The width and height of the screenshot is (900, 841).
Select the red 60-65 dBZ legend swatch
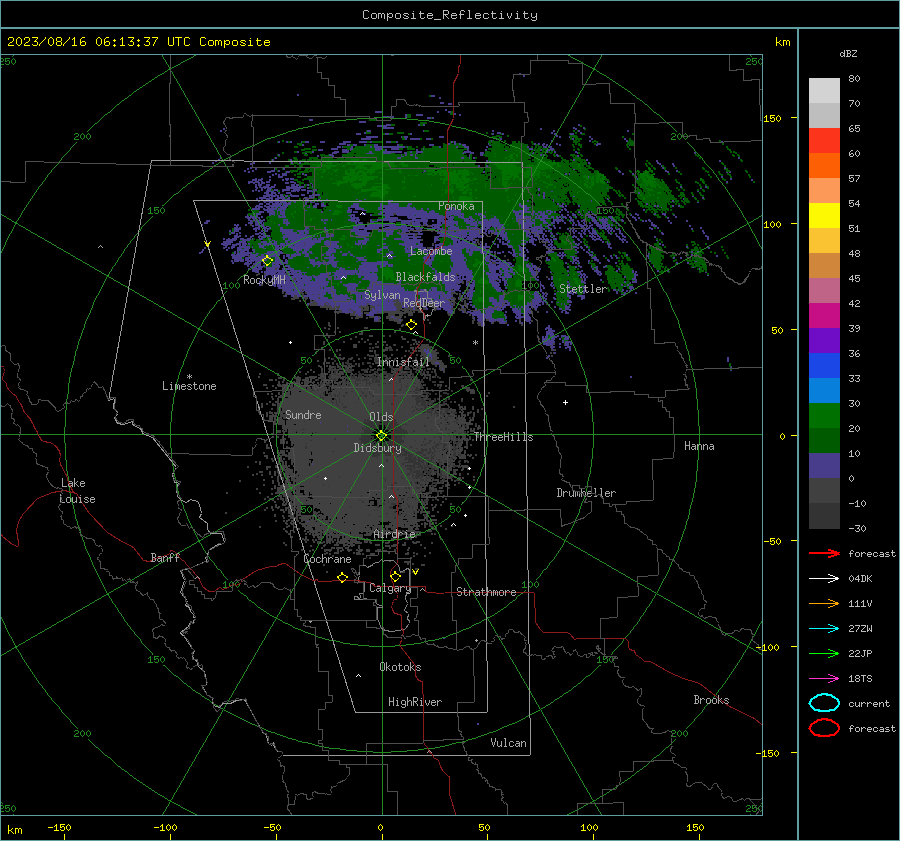(x=824, y=141)
